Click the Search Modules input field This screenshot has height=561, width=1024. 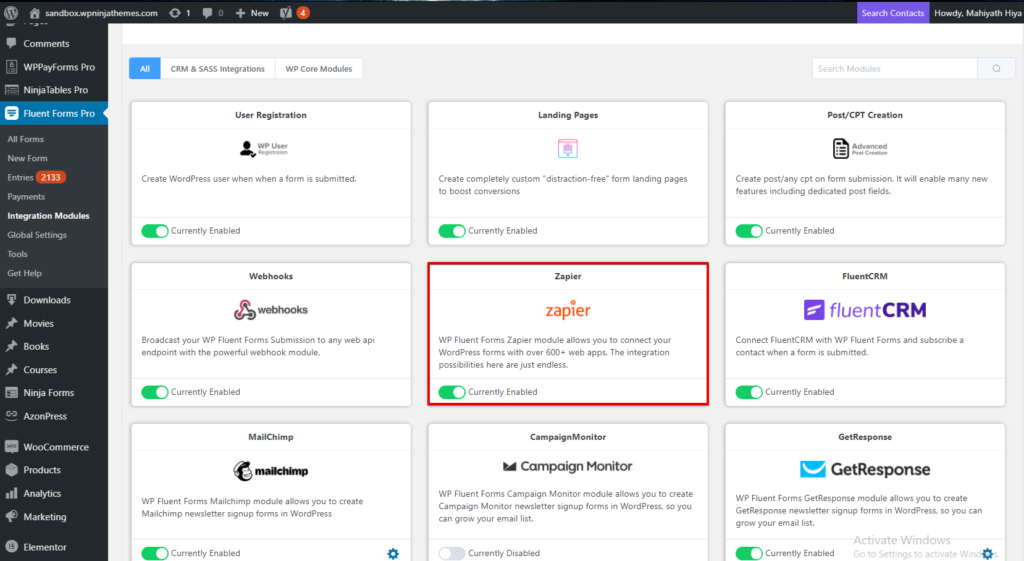click(x=895, y=69)
